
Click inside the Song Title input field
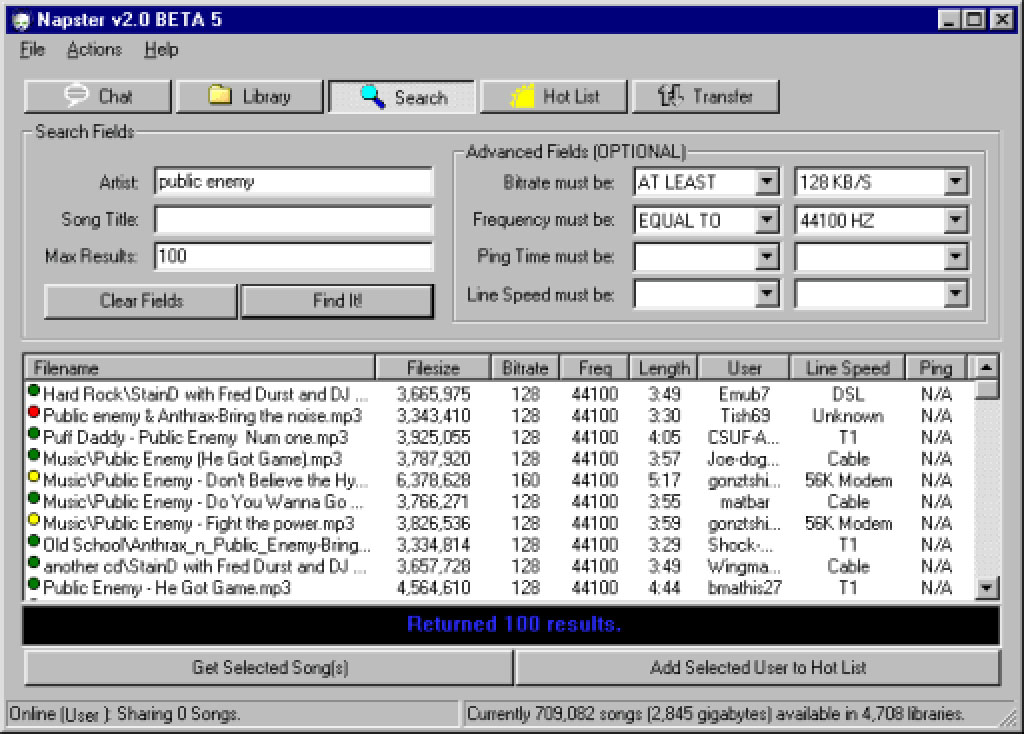point(294,219)
